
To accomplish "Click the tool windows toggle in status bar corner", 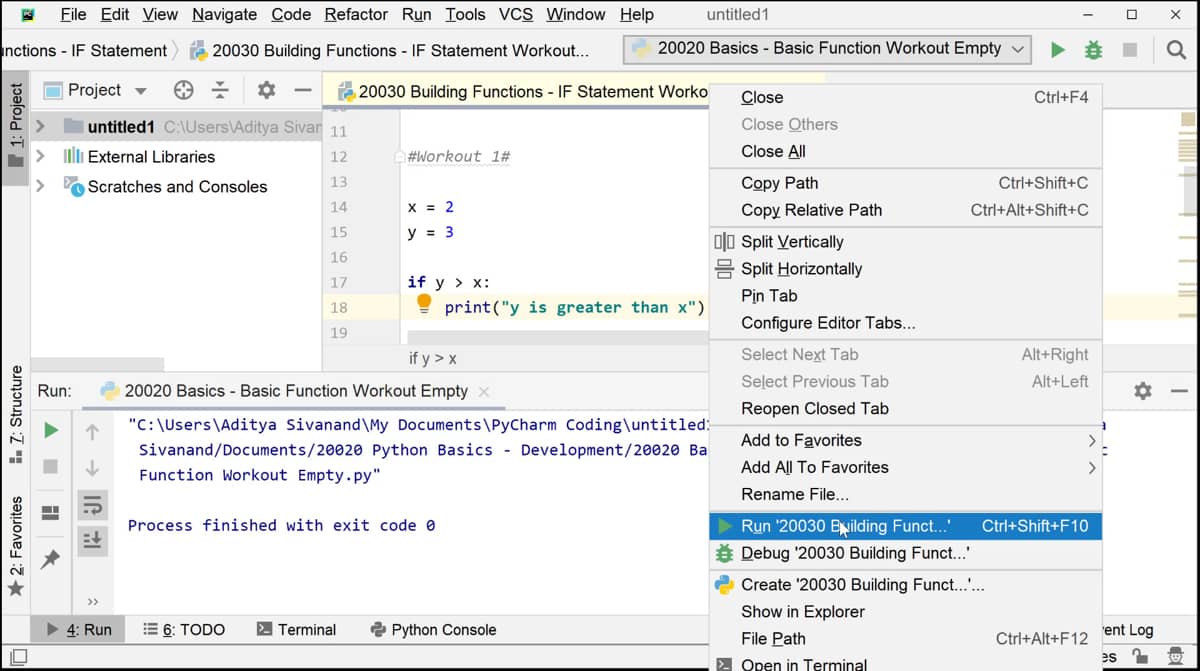I will tap(19, 657).
